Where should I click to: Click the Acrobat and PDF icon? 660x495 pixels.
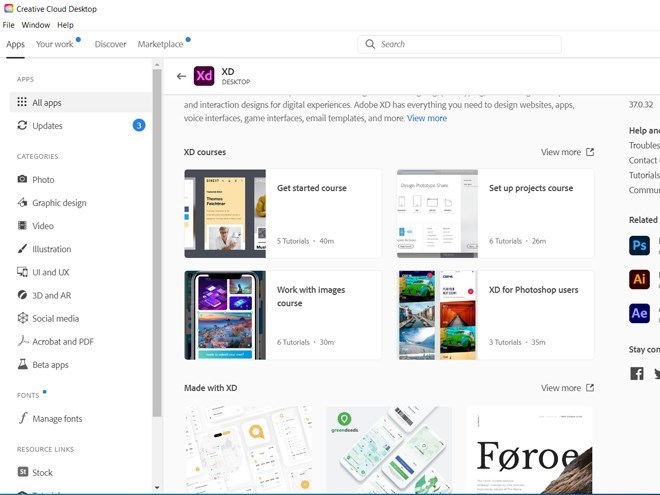point(23,341)
